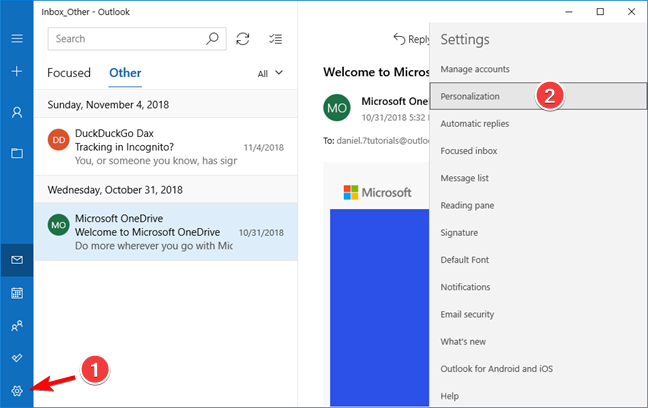Open Outlook for Android and iOS
648x408 pixels.
538,369
